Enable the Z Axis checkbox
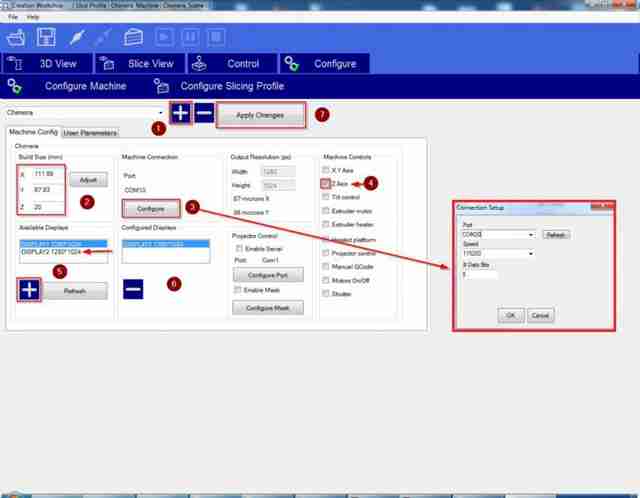640x498 pixels. (325, 184)
